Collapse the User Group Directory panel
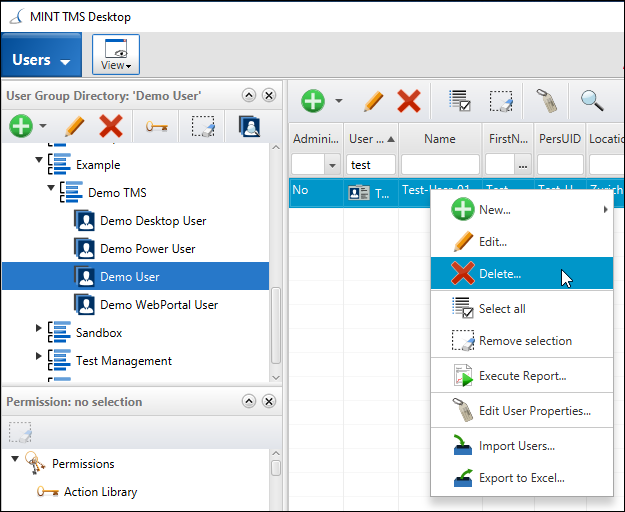This screenshot has height=512, width=625. click(x=249, y=96)
